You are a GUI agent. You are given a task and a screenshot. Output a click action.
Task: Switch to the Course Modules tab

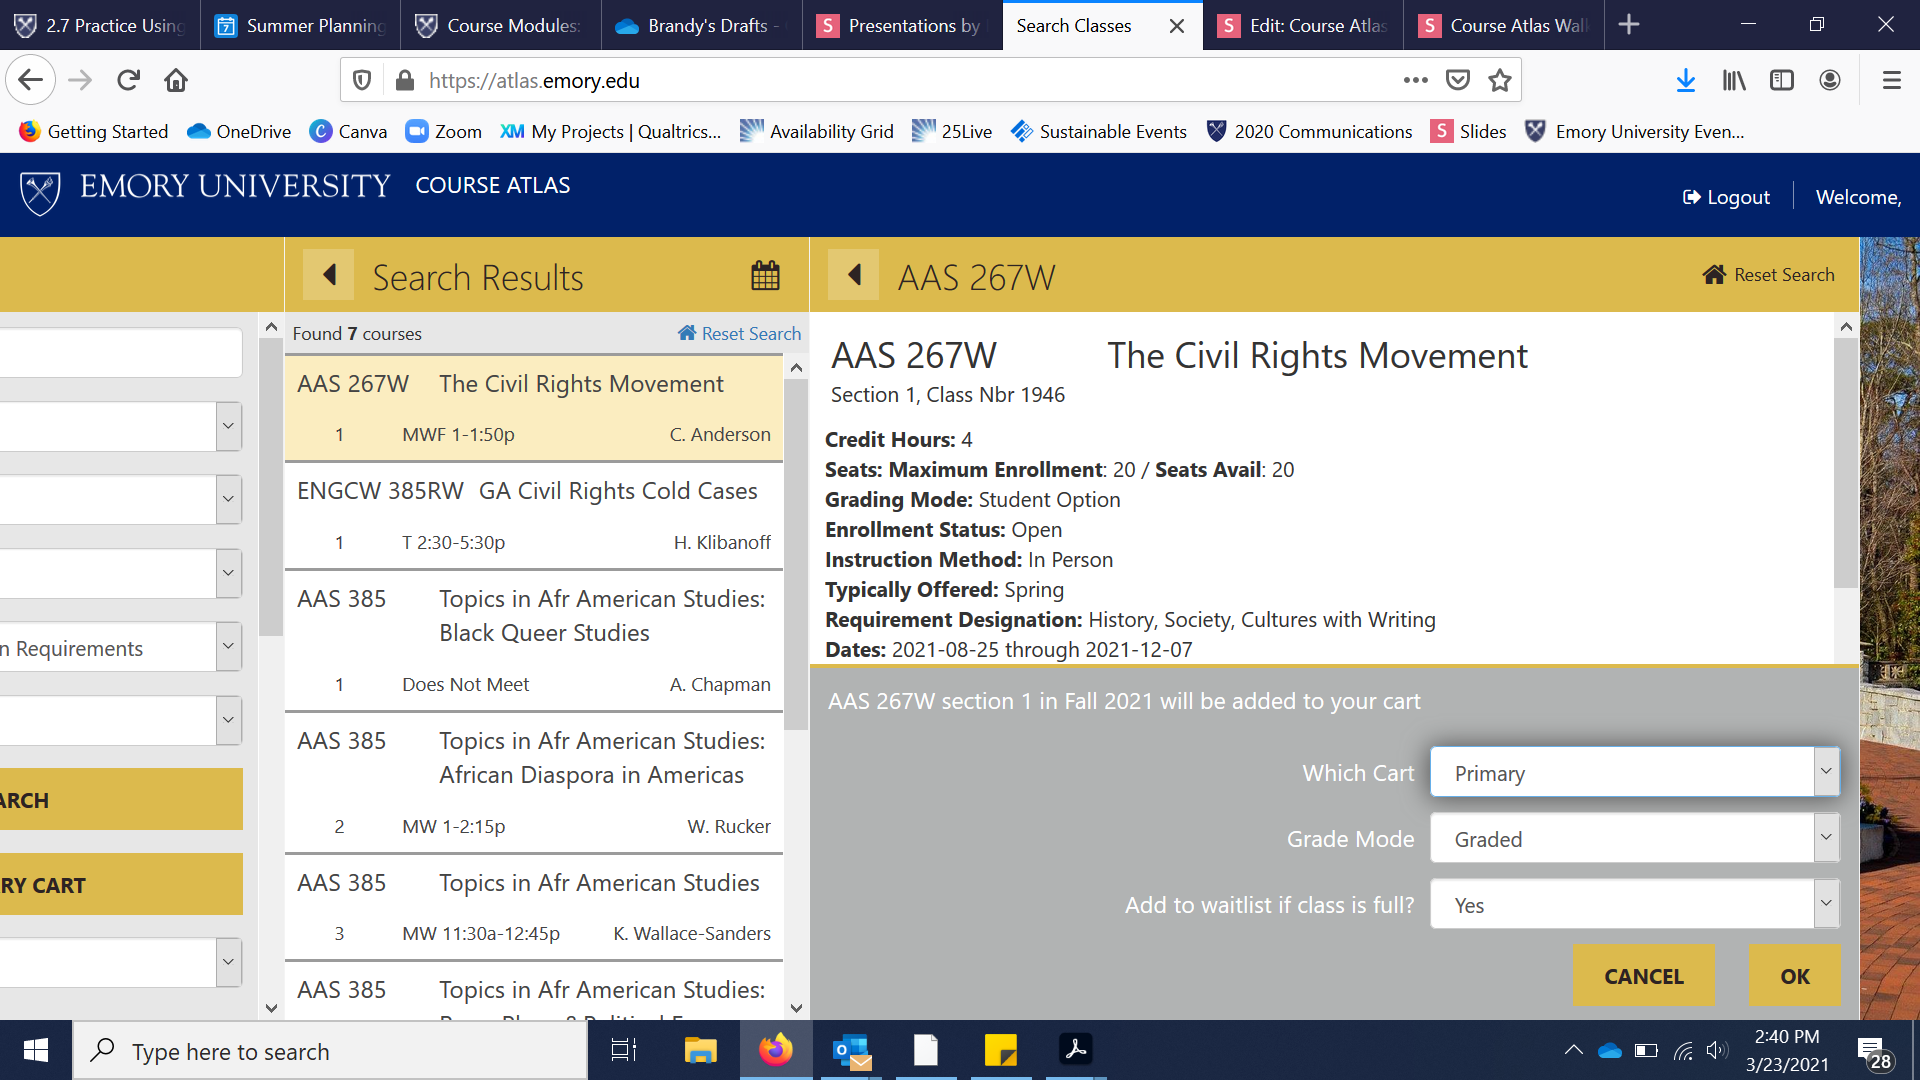coord(500,25)
